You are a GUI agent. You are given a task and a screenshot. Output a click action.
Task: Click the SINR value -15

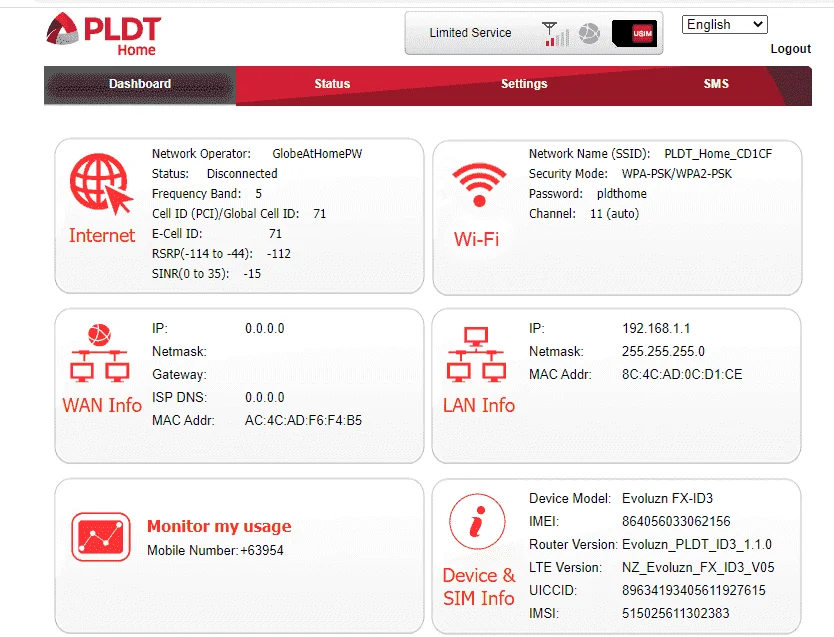[x=252, y=274]
